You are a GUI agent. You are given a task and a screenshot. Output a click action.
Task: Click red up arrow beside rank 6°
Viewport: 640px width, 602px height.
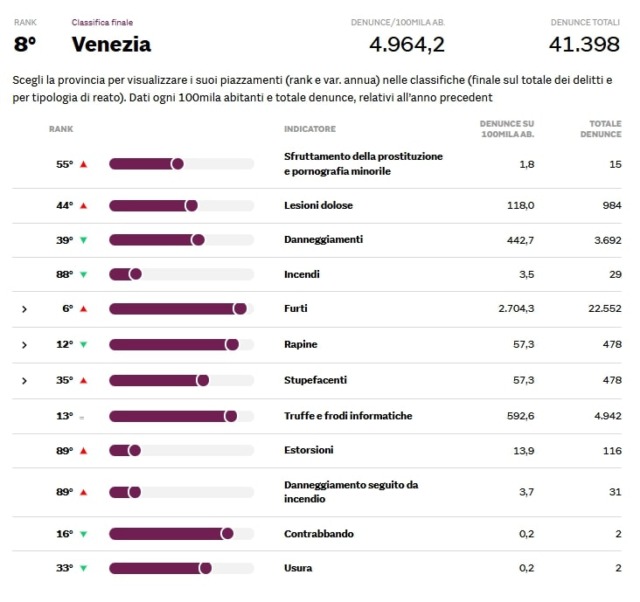tap(83, 309)
